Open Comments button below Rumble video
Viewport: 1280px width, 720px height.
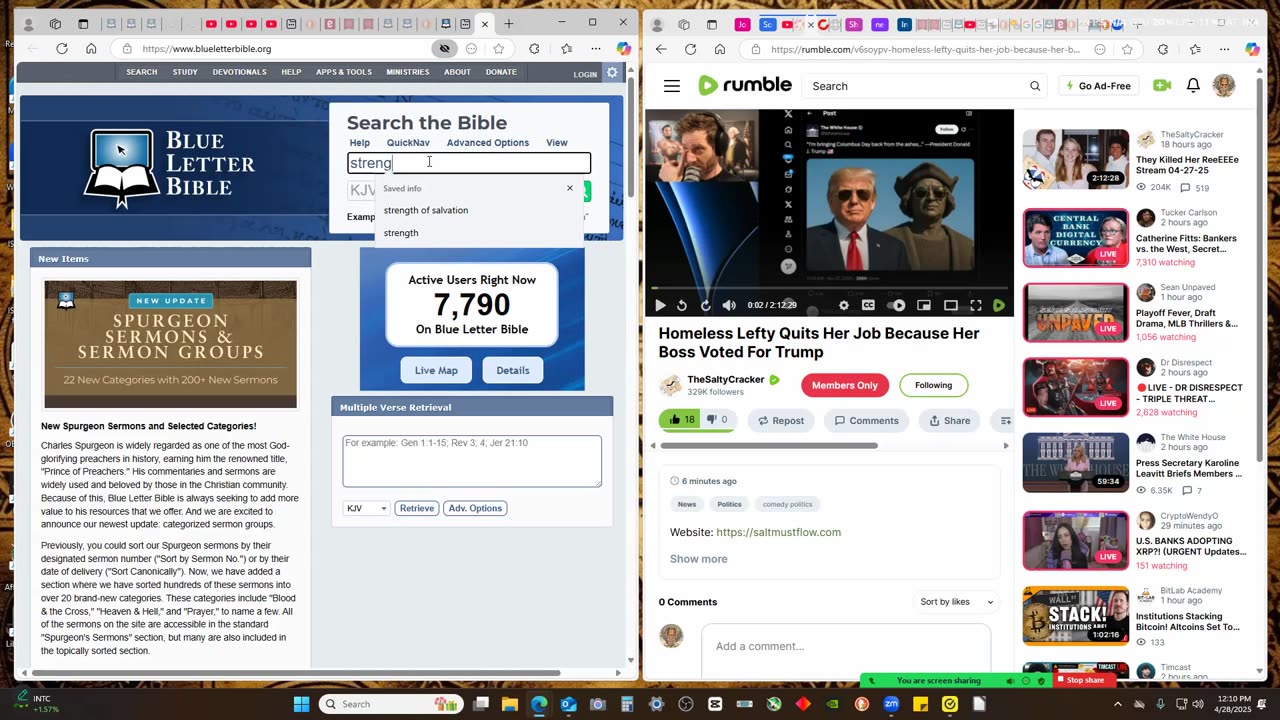pyautogui.click(x=866, y=421)
